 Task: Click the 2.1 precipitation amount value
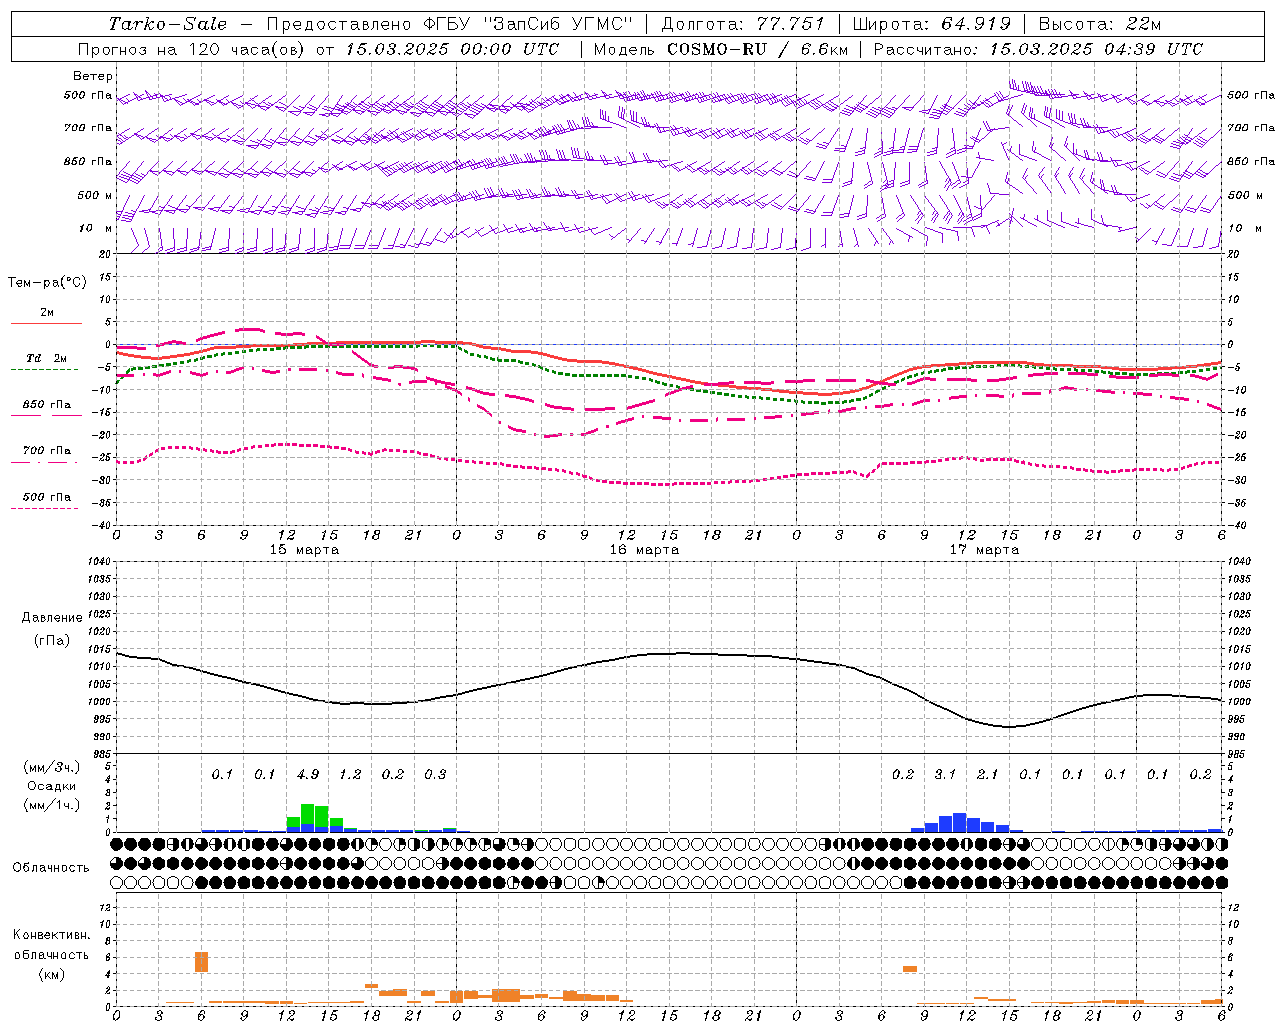[987, 775]
